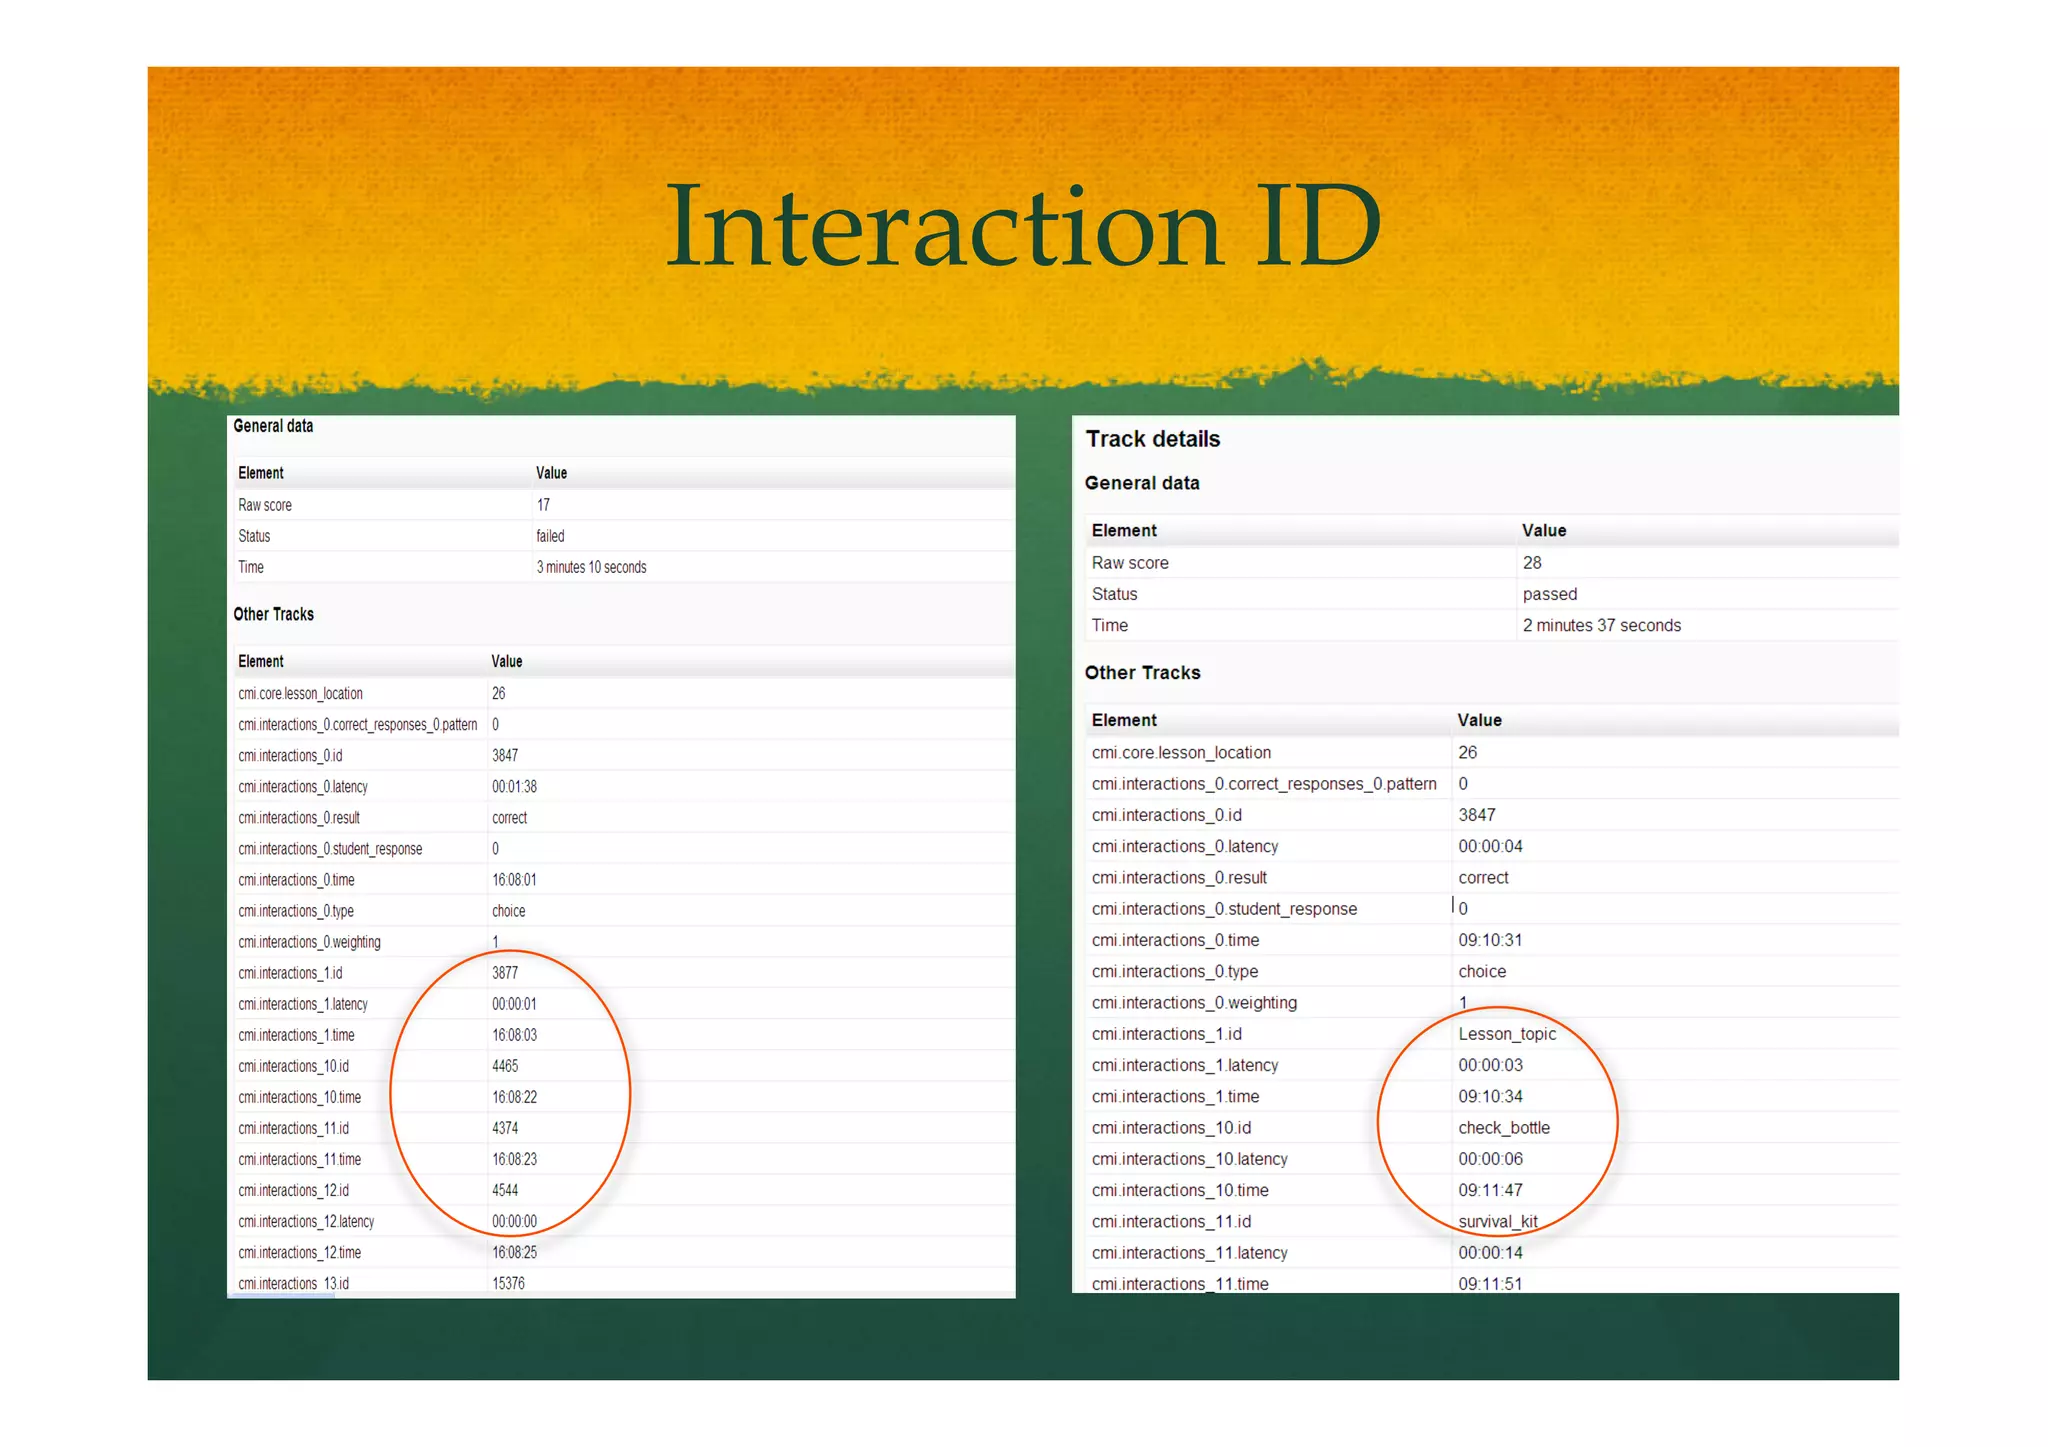
Task: Click the latency value '00:00:04'
Action: point(1490,846)
